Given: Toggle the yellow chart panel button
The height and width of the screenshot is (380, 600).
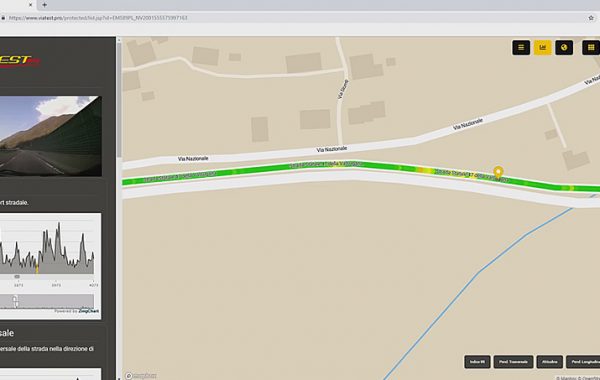Looking at the screenshot, I should pos(543,47).
